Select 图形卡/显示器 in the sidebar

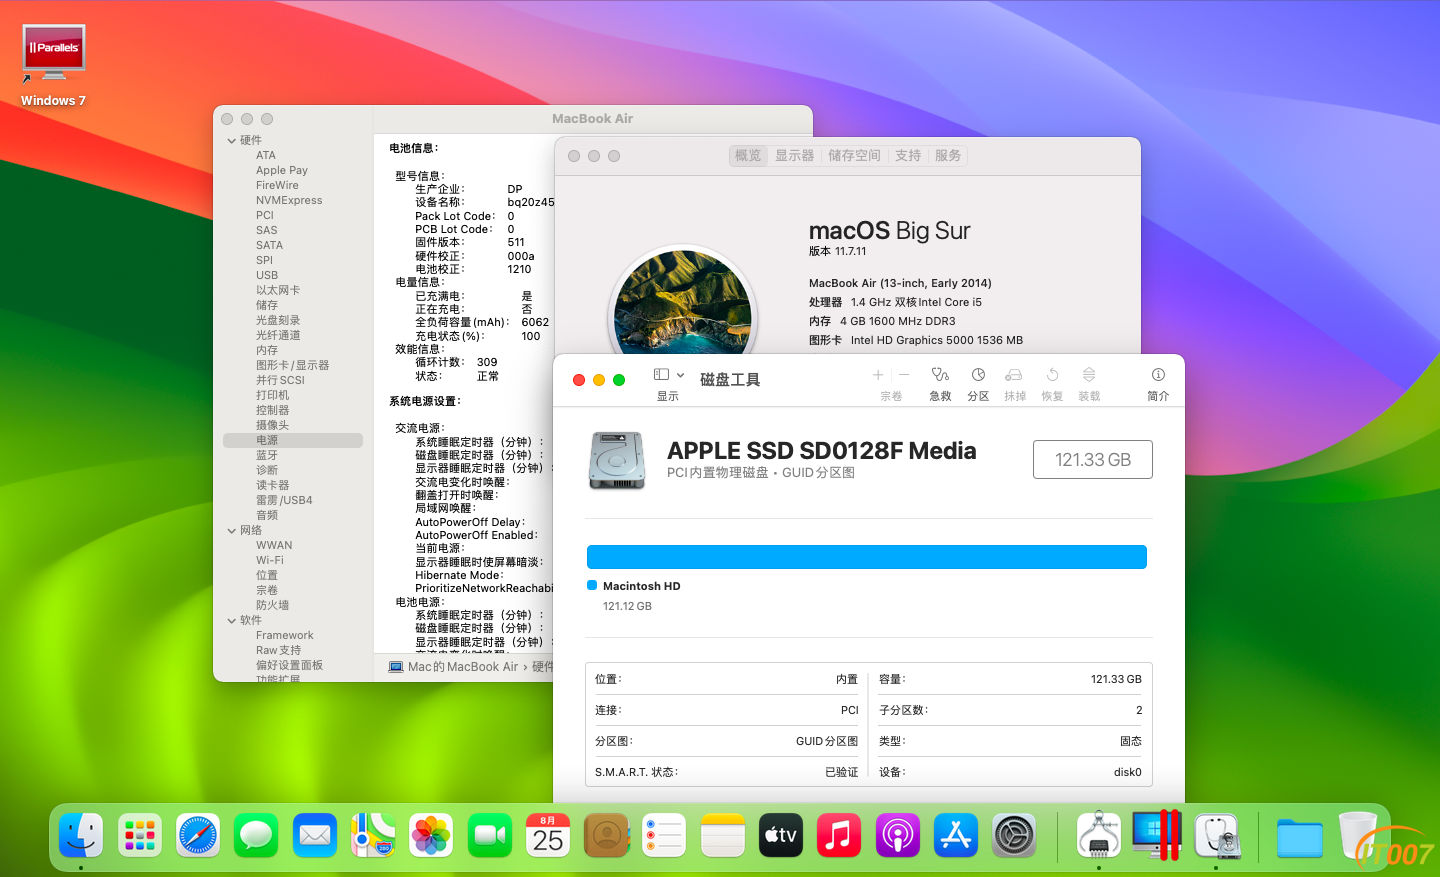click(x=292, y=365)
